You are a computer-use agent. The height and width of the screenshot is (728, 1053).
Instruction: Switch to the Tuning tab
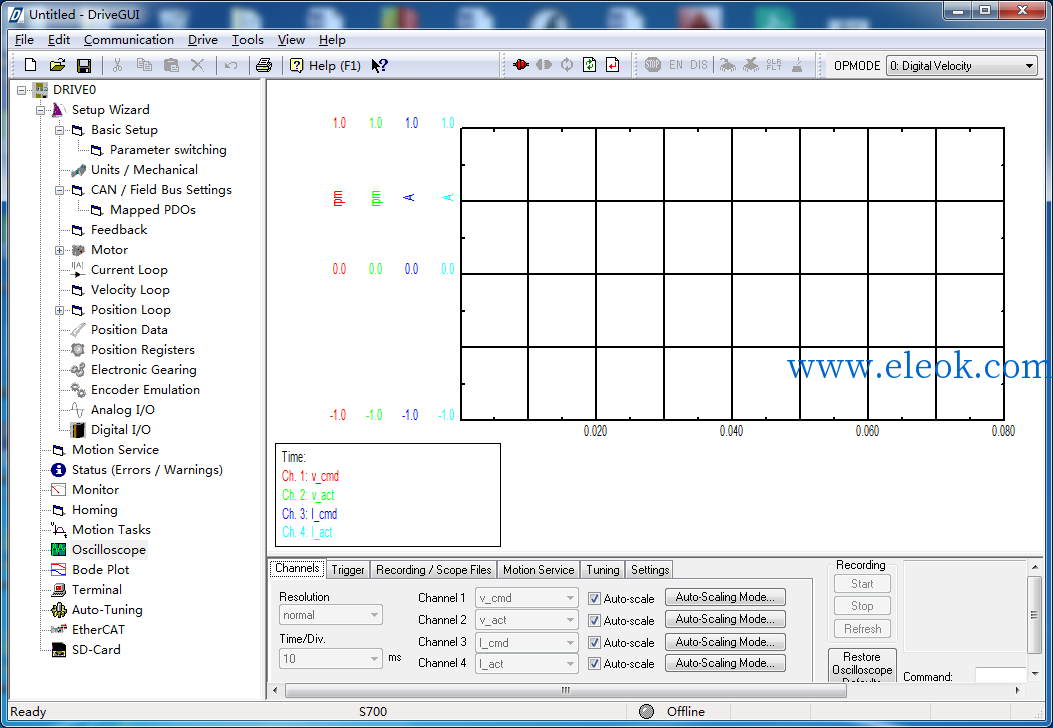602,570
